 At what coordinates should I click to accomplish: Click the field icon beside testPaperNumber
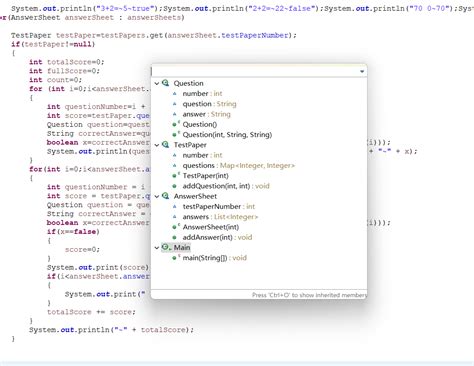pyautogui.click(x=174, y=207)
